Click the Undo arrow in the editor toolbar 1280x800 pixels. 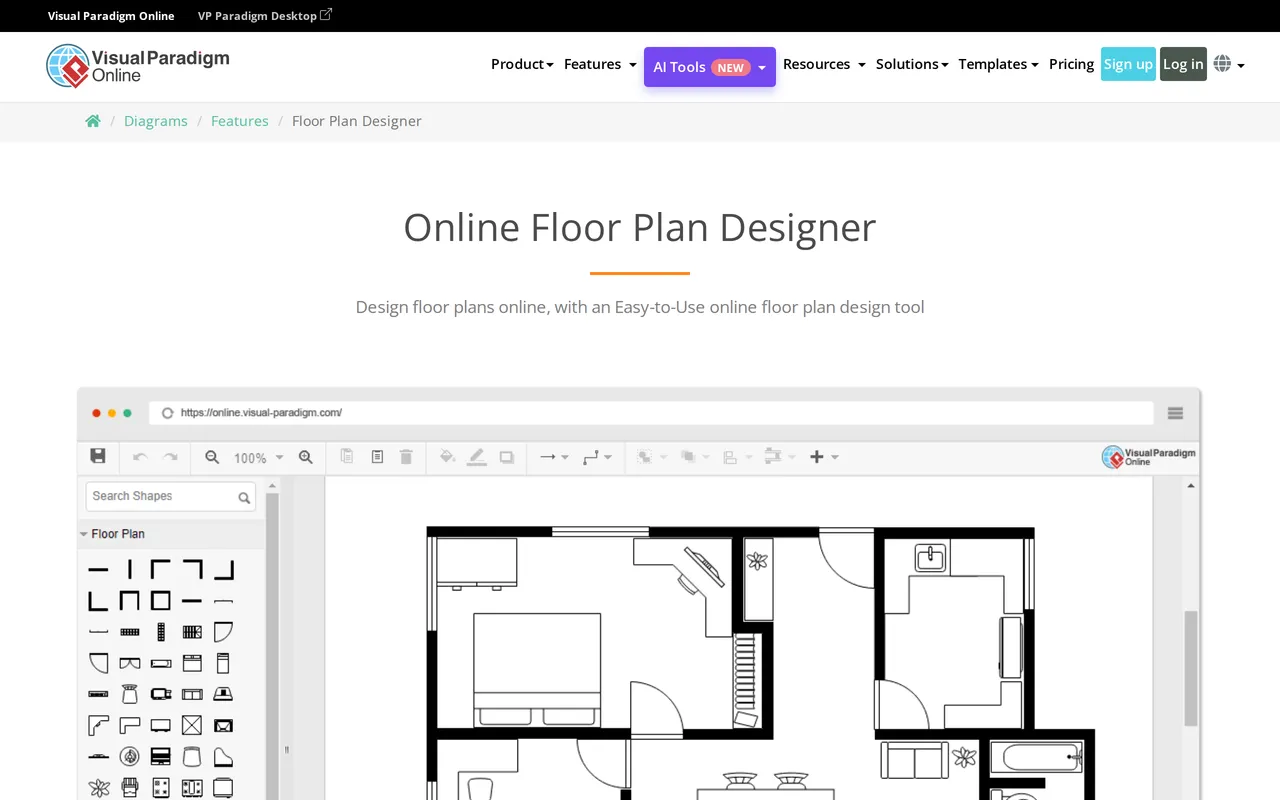140,457
